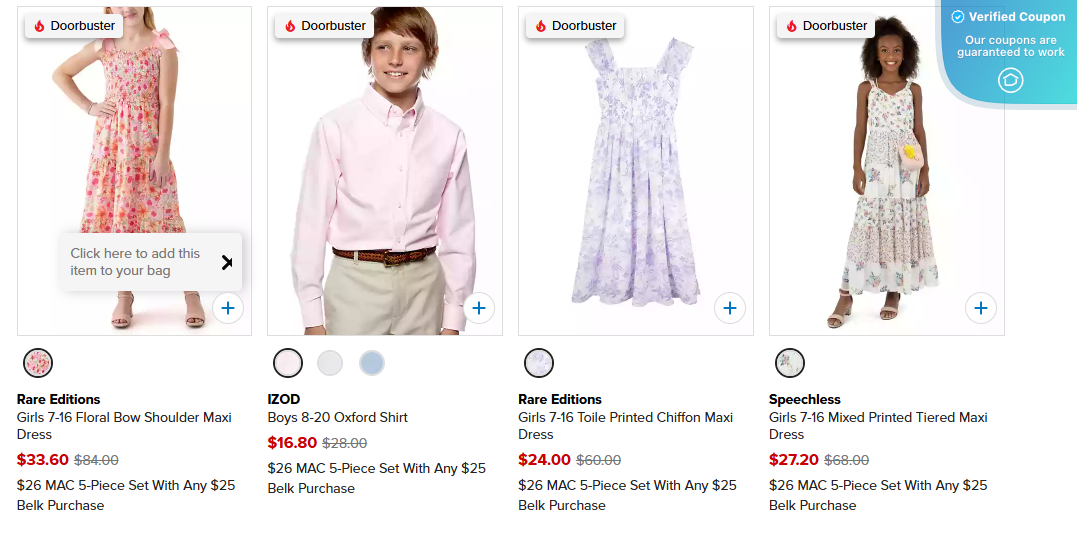Select lavender toile swatch for chiffon dress
Image resolution: width=1077 pixels, height=540 pixels.
(x=539, y=362)
